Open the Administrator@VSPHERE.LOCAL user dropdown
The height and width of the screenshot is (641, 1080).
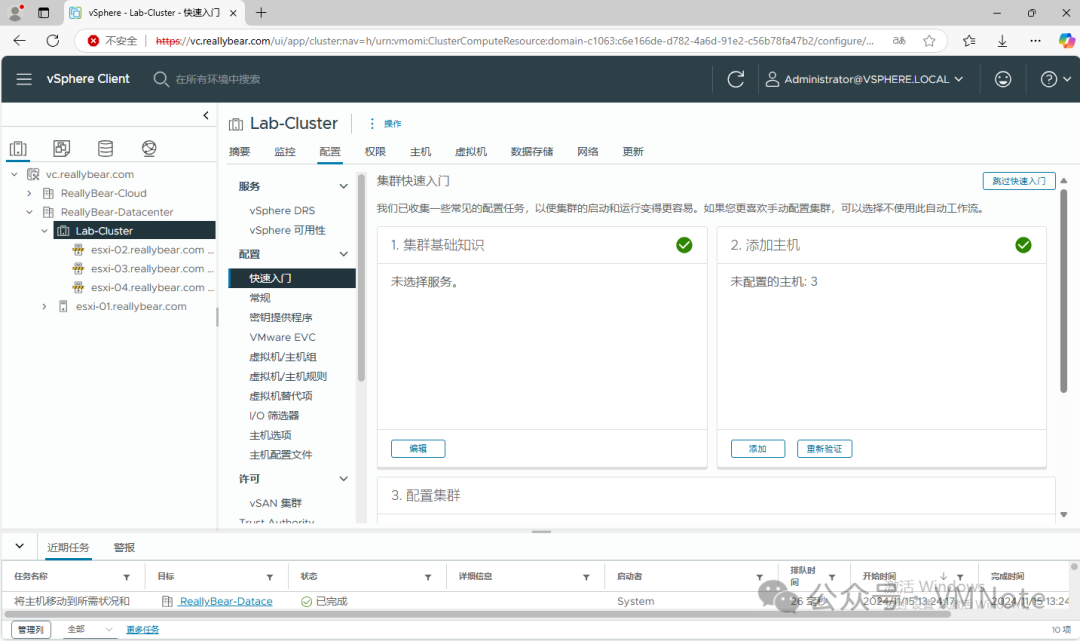[864, 79]
